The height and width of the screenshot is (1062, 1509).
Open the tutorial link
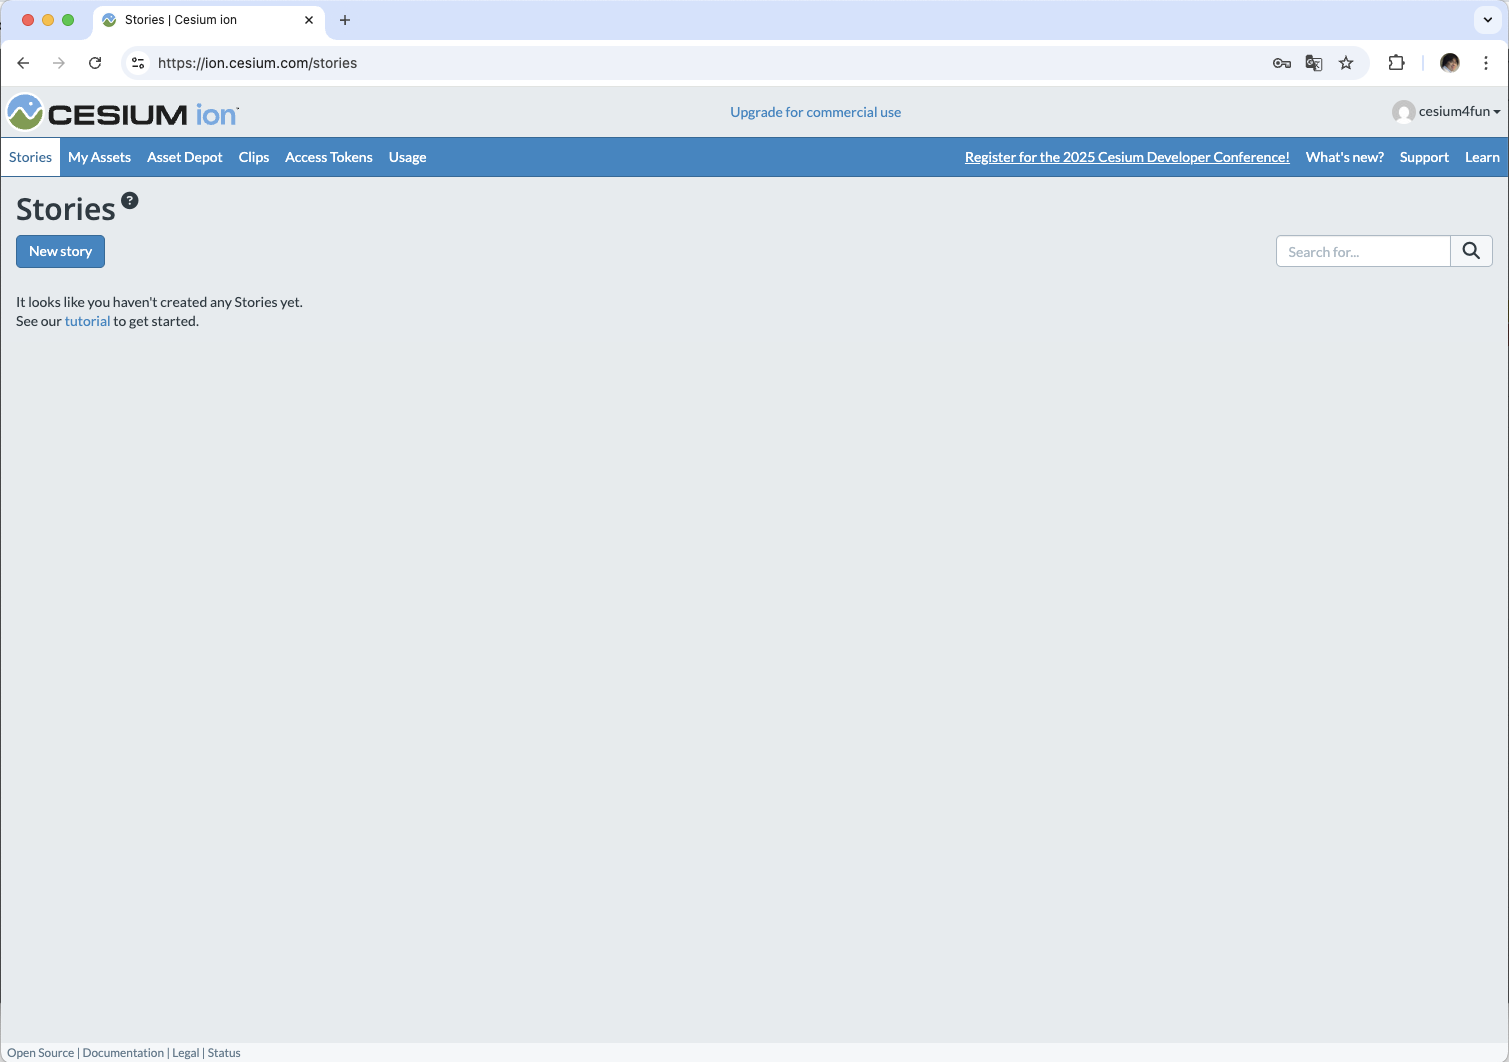(x=87, y=321)
